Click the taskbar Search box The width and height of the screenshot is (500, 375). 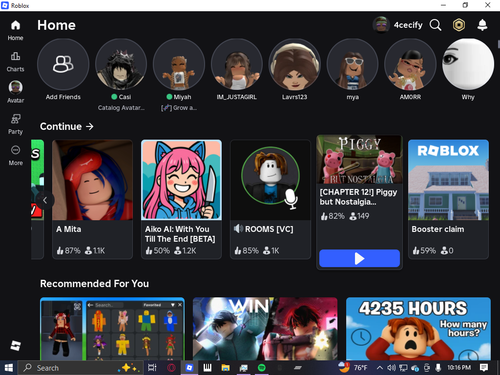pos(81,368)
